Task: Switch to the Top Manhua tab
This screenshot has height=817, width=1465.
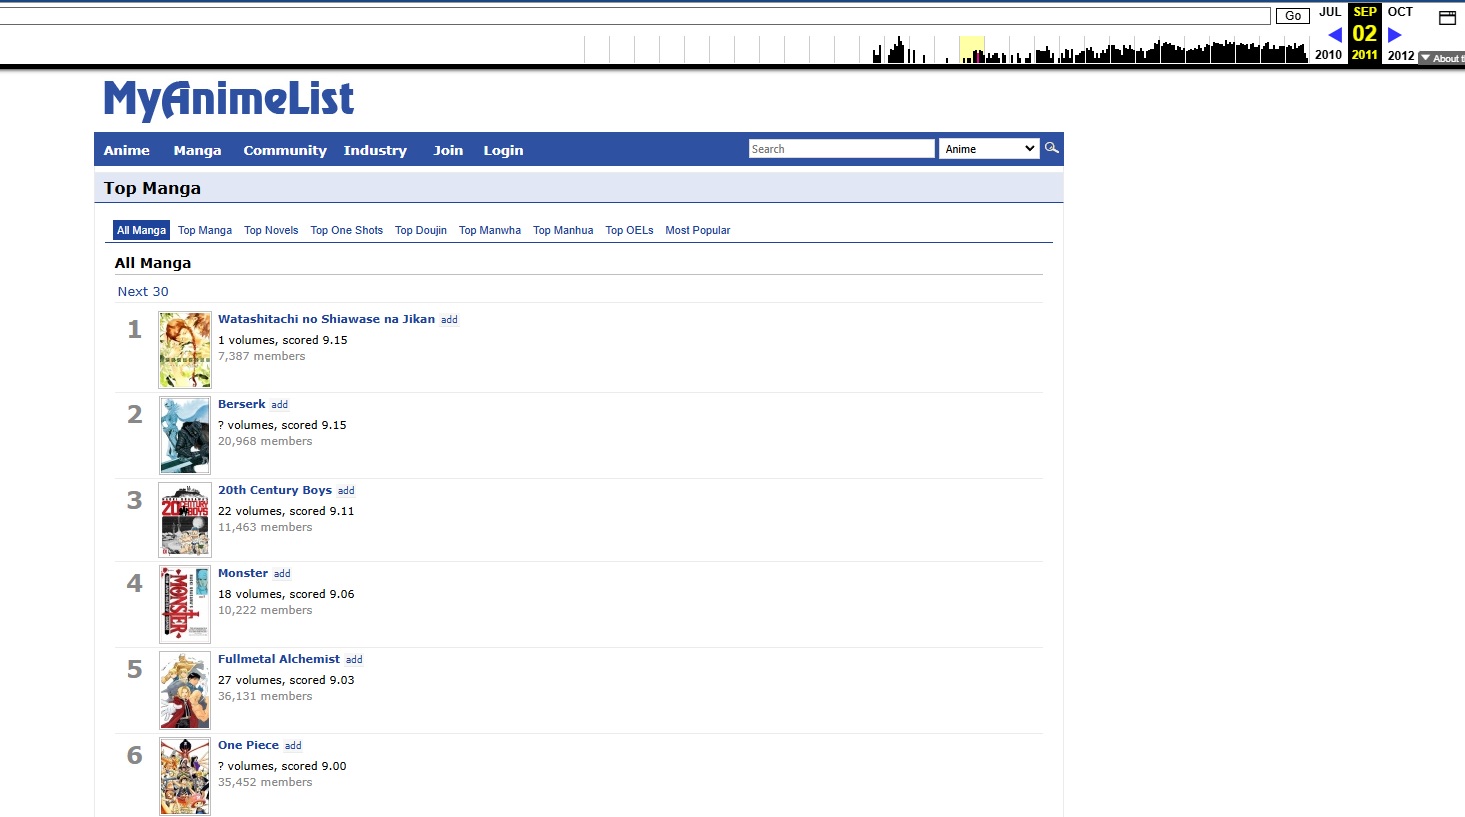Action: pyautogui.click(x=563, y=230)
